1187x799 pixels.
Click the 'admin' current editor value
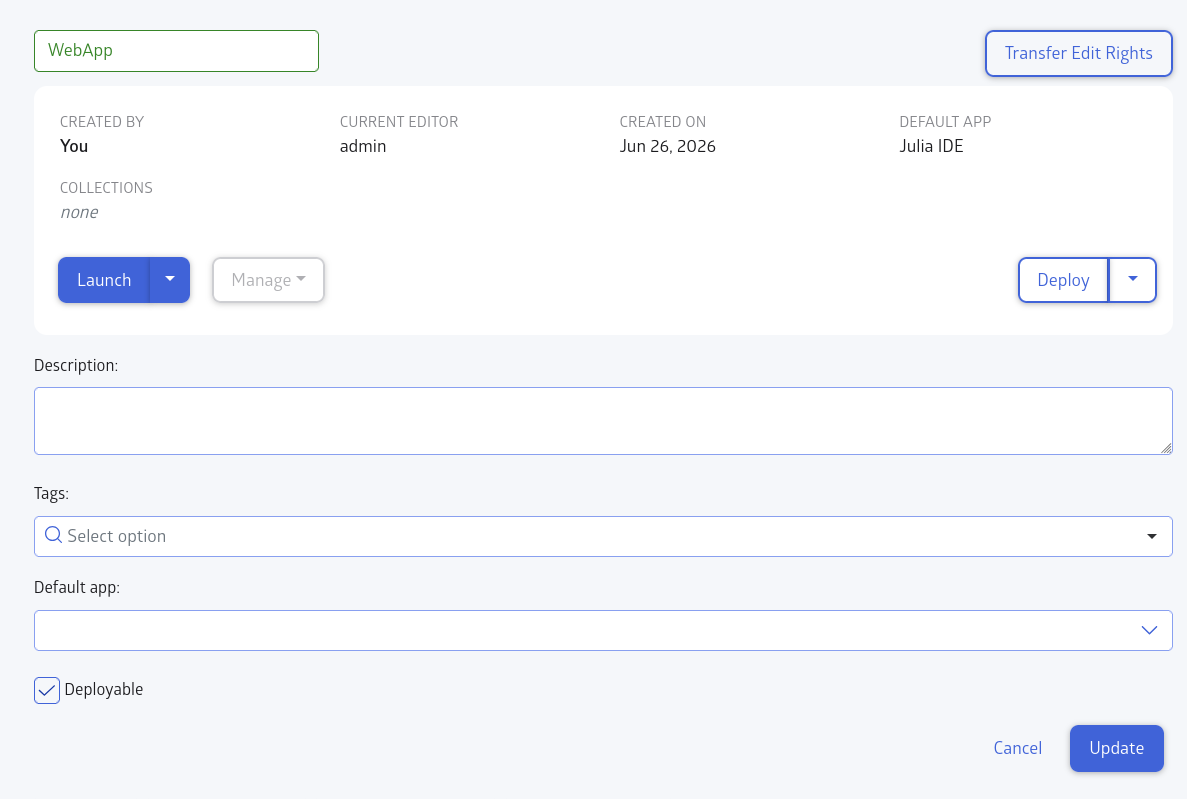pyautogui.click(x=363, y=146)
